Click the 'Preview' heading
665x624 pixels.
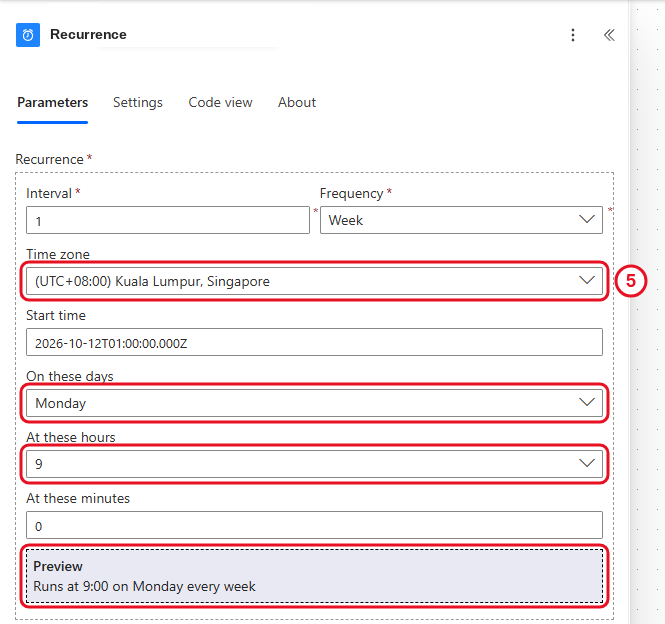58,566
